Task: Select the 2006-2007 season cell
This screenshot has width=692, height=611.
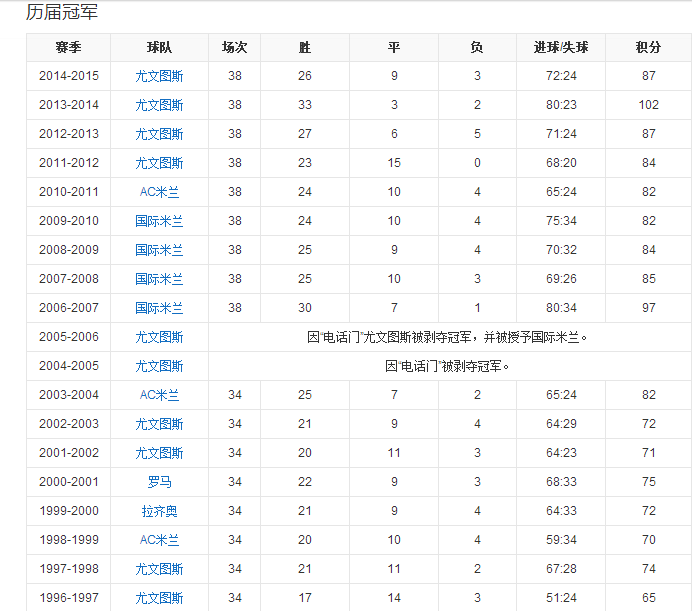Action: point(68,308)
